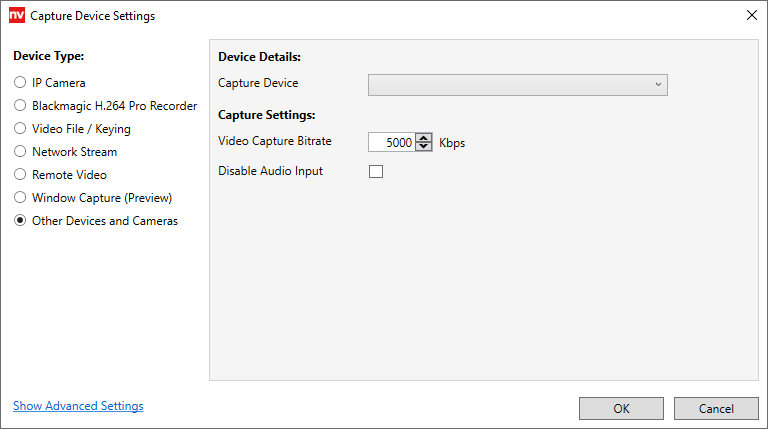Choose Blackmagic H.264 Pro Recorder option
The image size is (768, 429).
point(20,106)
